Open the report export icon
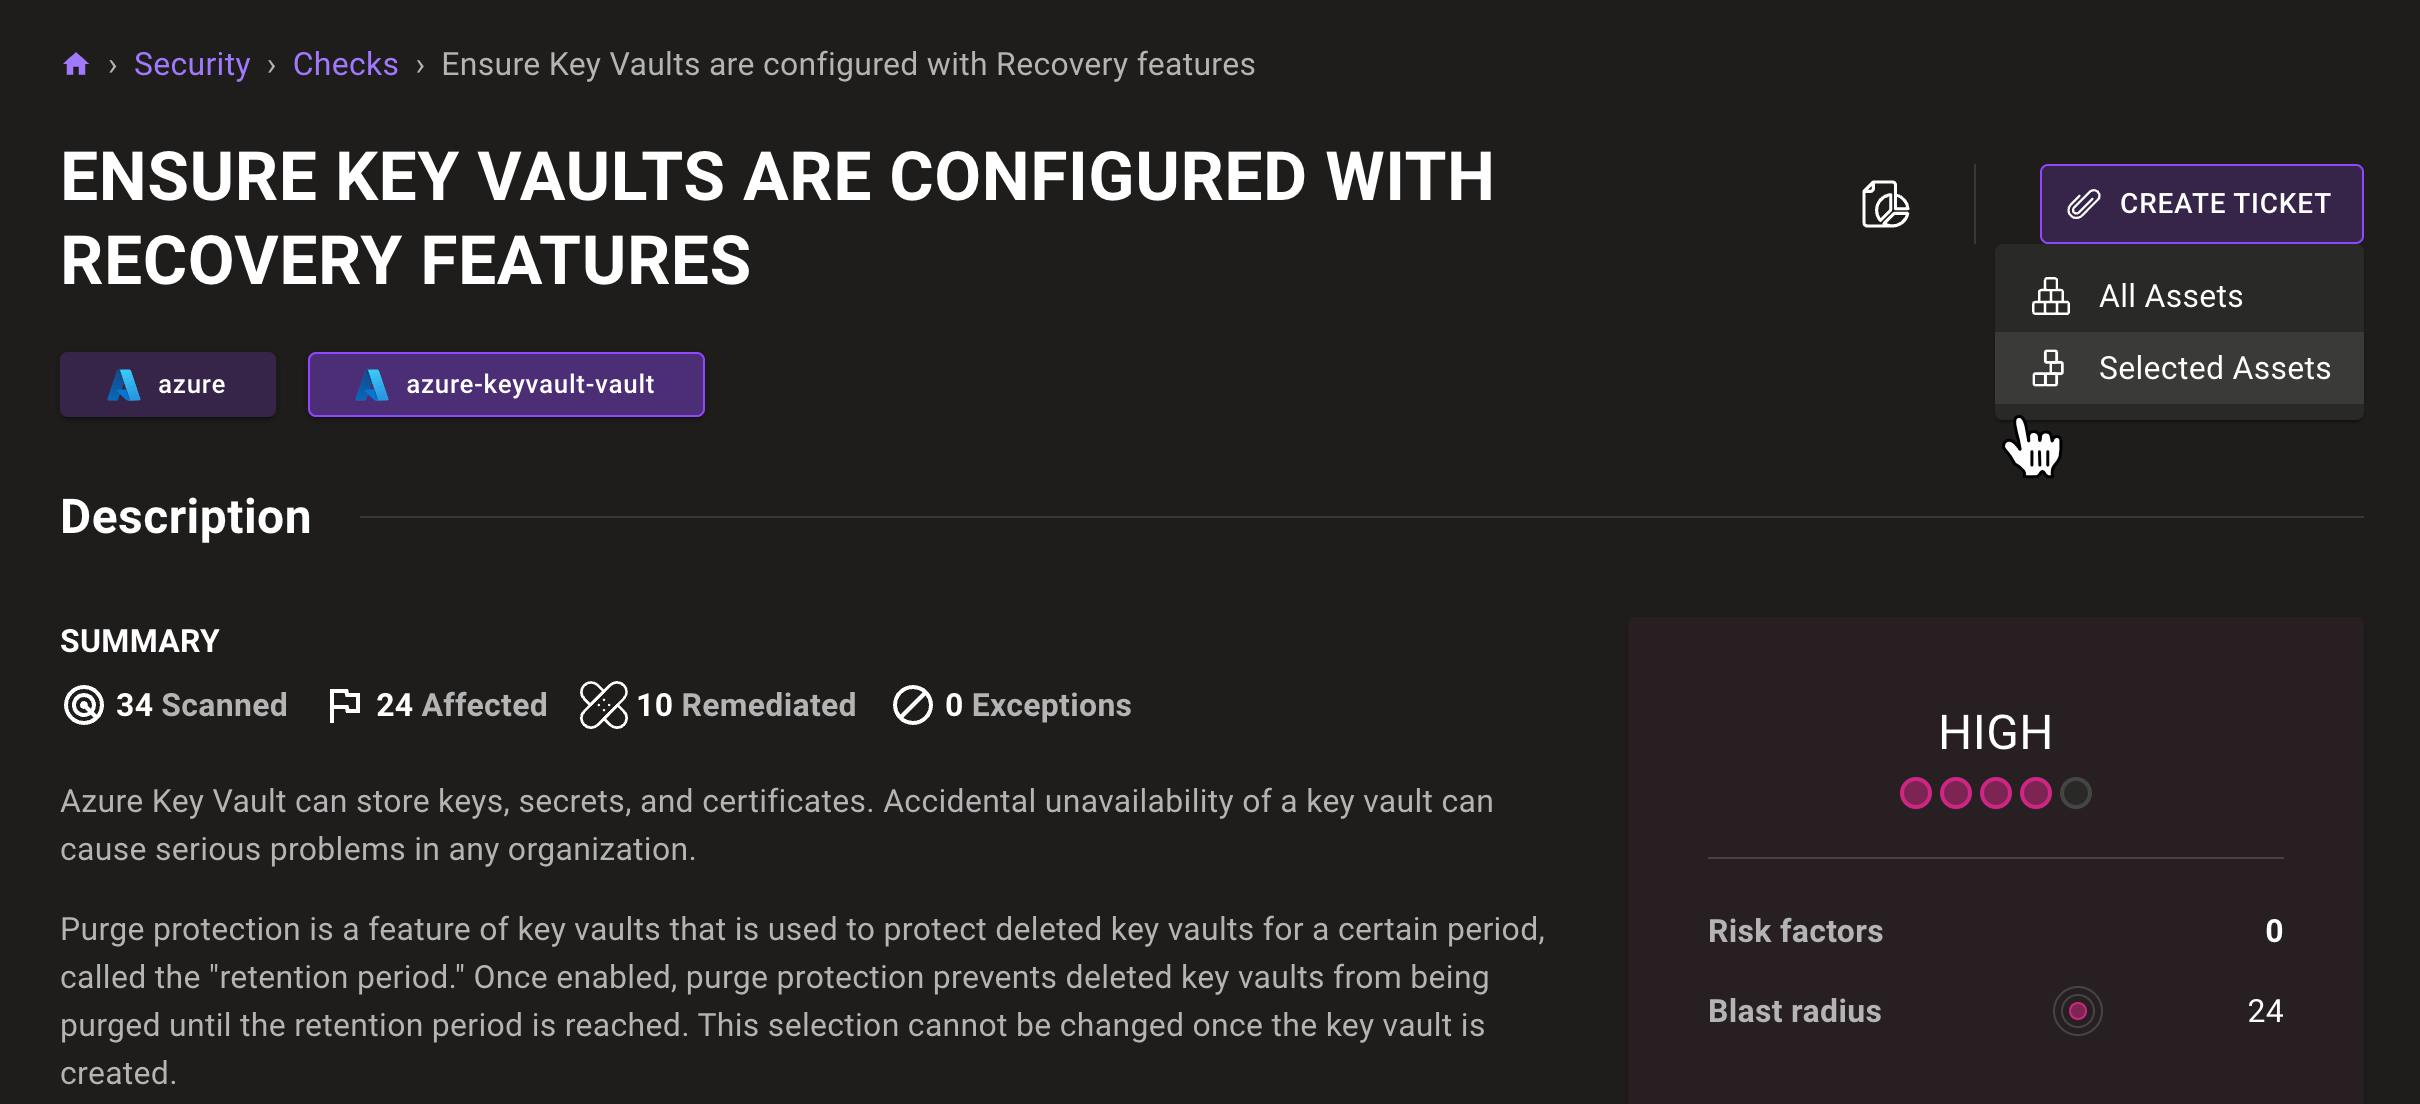 [1885, 204]
